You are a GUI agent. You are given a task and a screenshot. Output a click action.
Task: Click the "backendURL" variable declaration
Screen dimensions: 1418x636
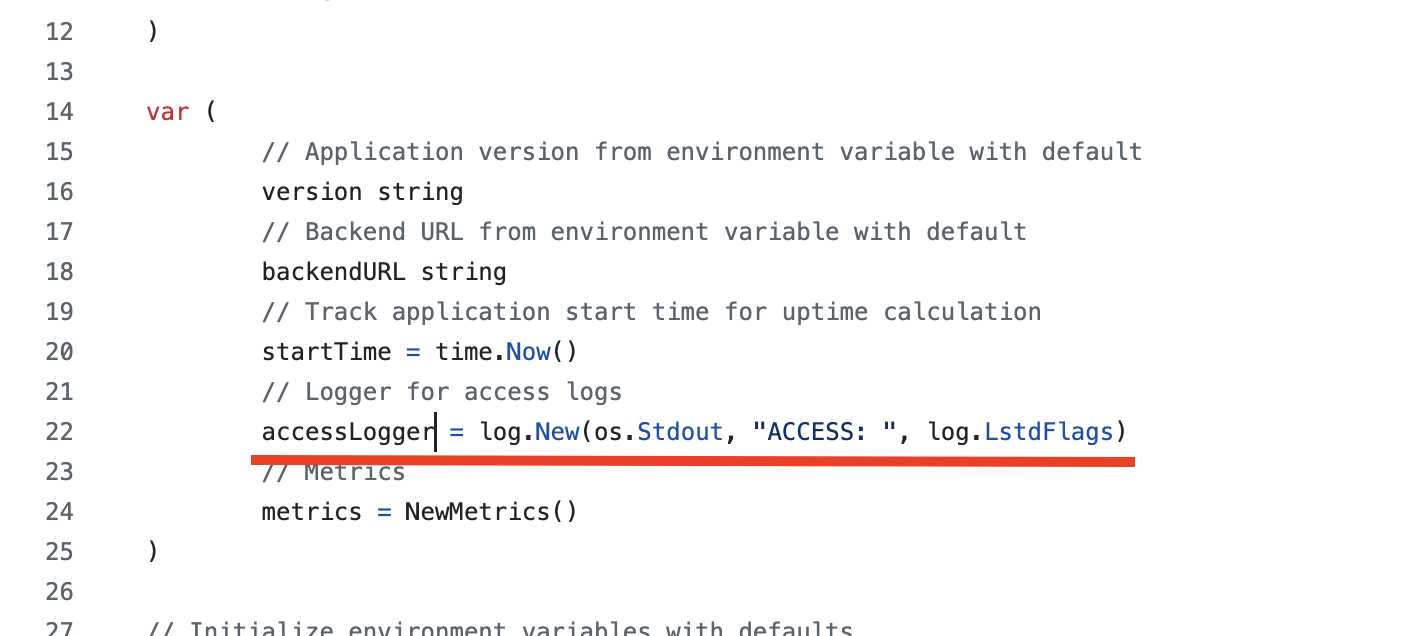point(333,272)
